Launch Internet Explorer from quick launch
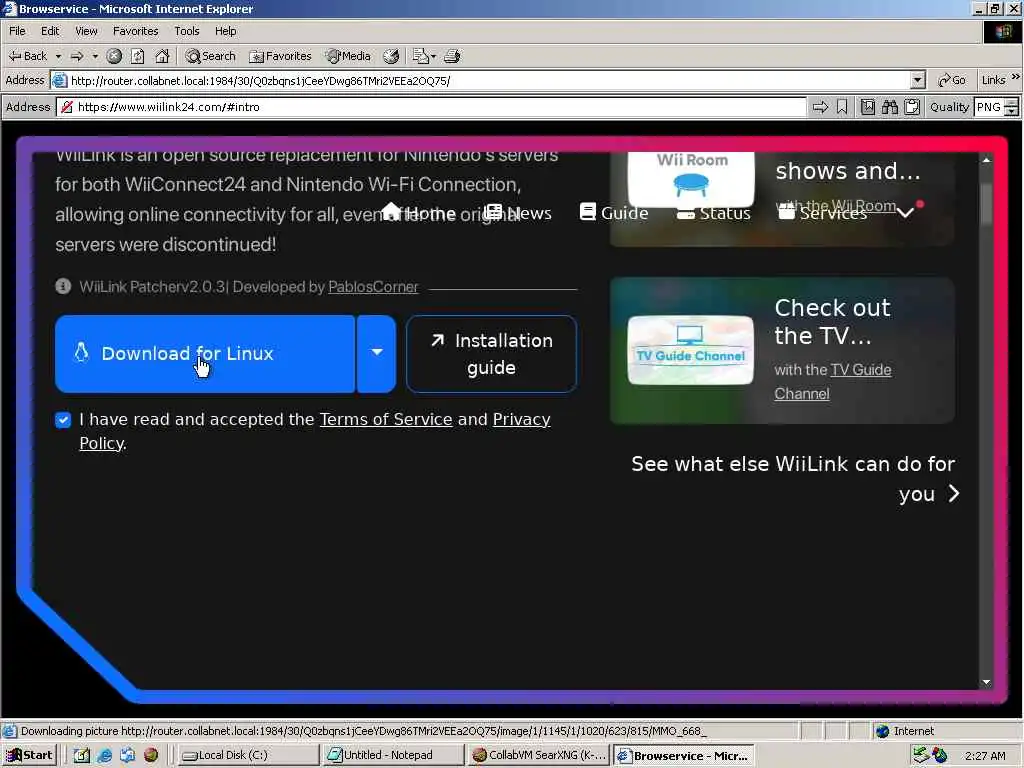The image size is (1024, 768). [x=104, y=756]
